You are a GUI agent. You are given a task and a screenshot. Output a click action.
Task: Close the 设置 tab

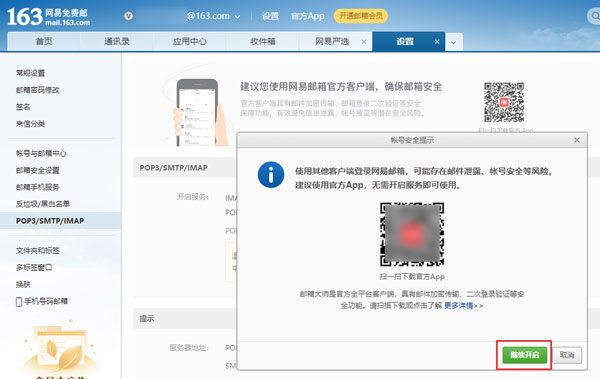click(437, 42)
